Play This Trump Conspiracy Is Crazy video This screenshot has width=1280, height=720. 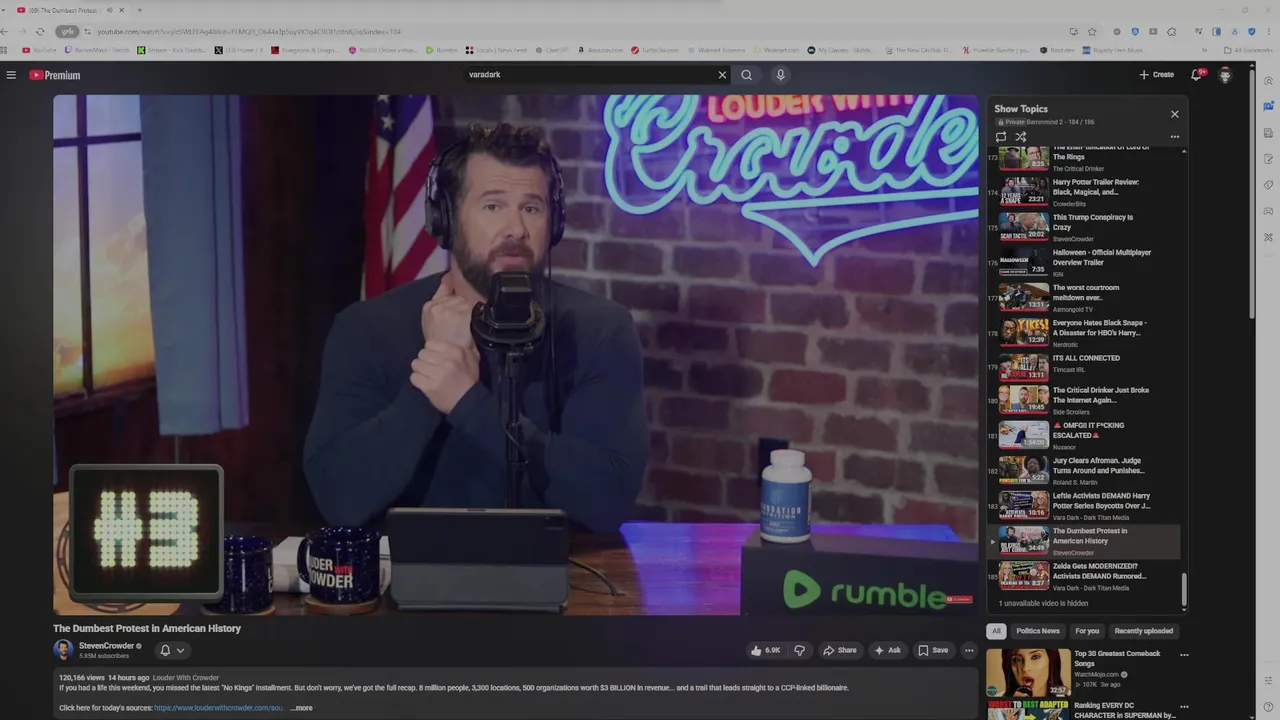pos(1084,227)
